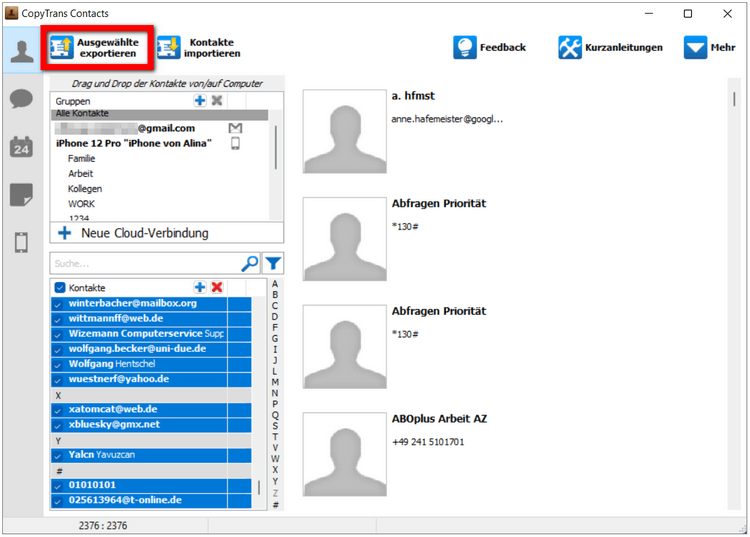Jump to letter W in alphabet index
Image resolution: width=750 pixels, height=537 pixels.
coord(275,459)
